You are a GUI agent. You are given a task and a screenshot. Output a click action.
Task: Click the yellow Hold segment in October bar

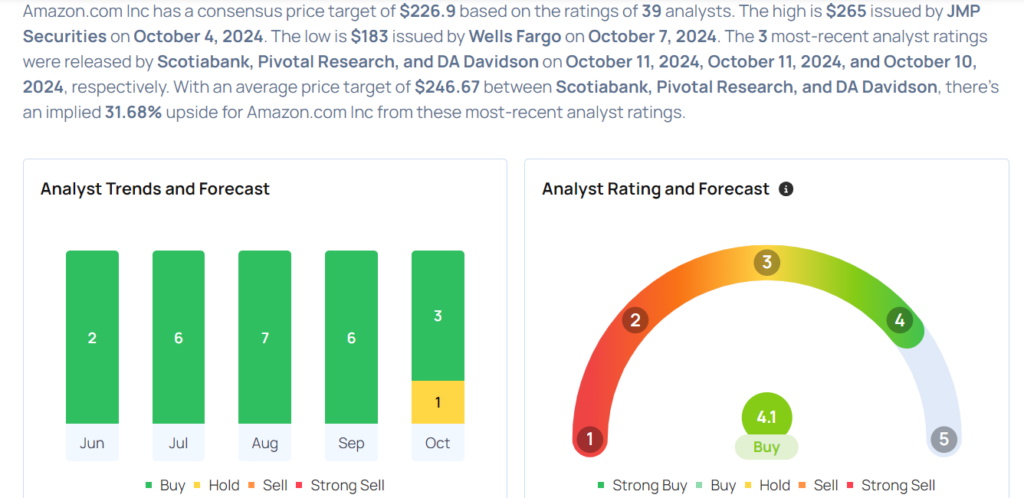438,402
